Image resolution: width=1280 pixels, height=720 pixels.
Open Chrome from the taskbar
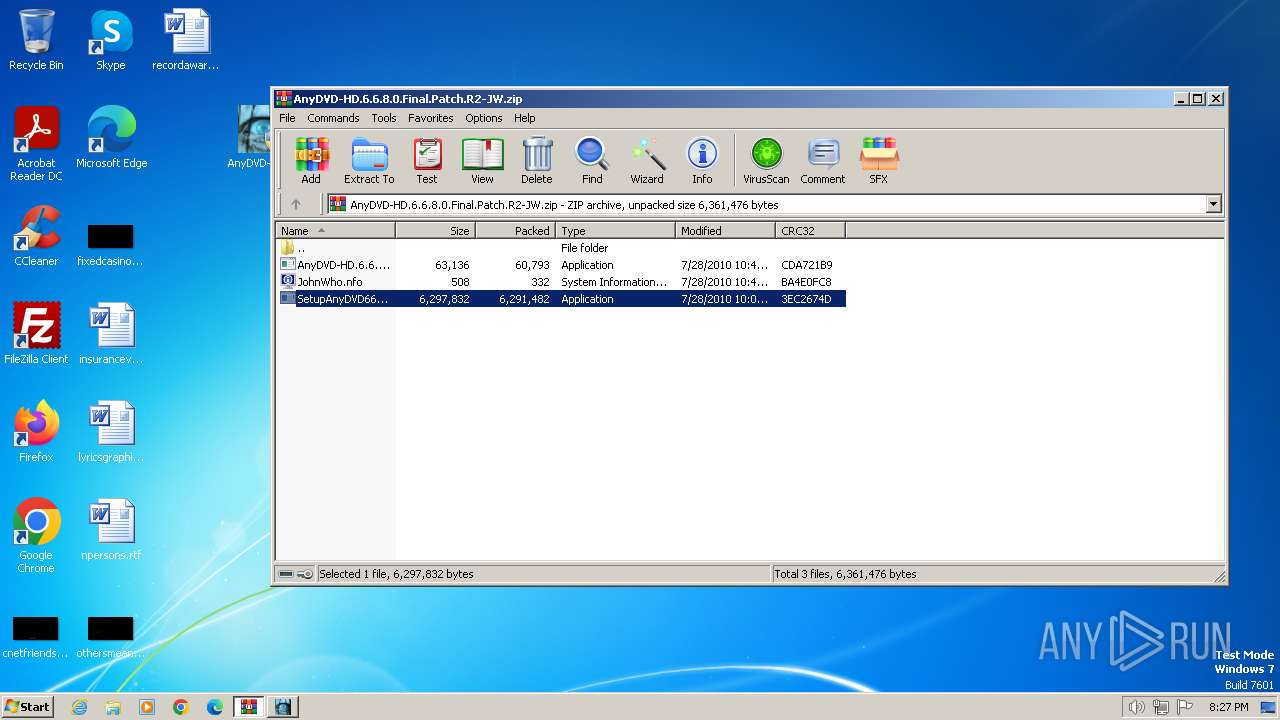click(x=181, y=707)
